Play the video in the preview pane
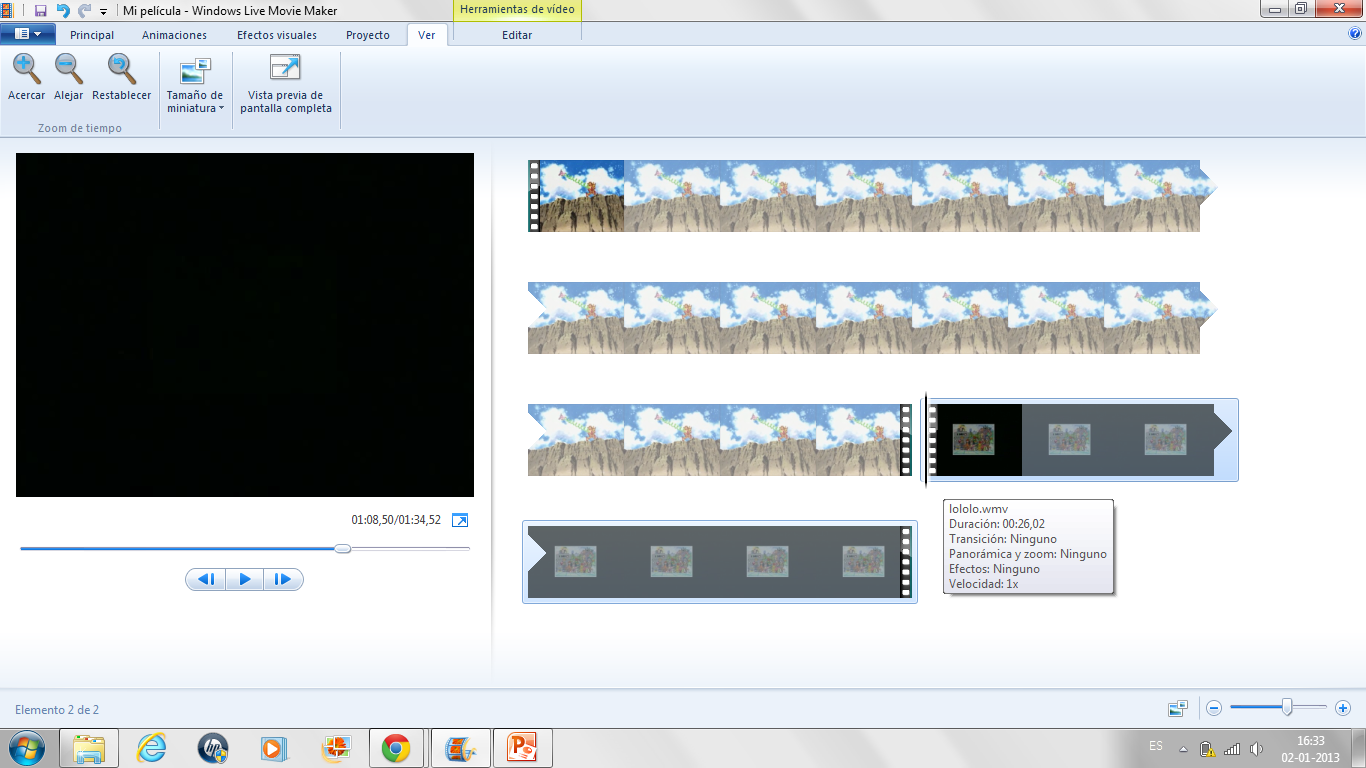 click(244, 579)
